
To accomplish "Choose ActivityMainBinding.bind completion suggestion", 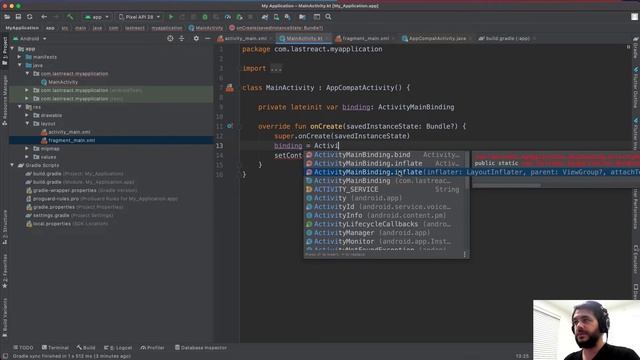I will click(x=384, y=155).
